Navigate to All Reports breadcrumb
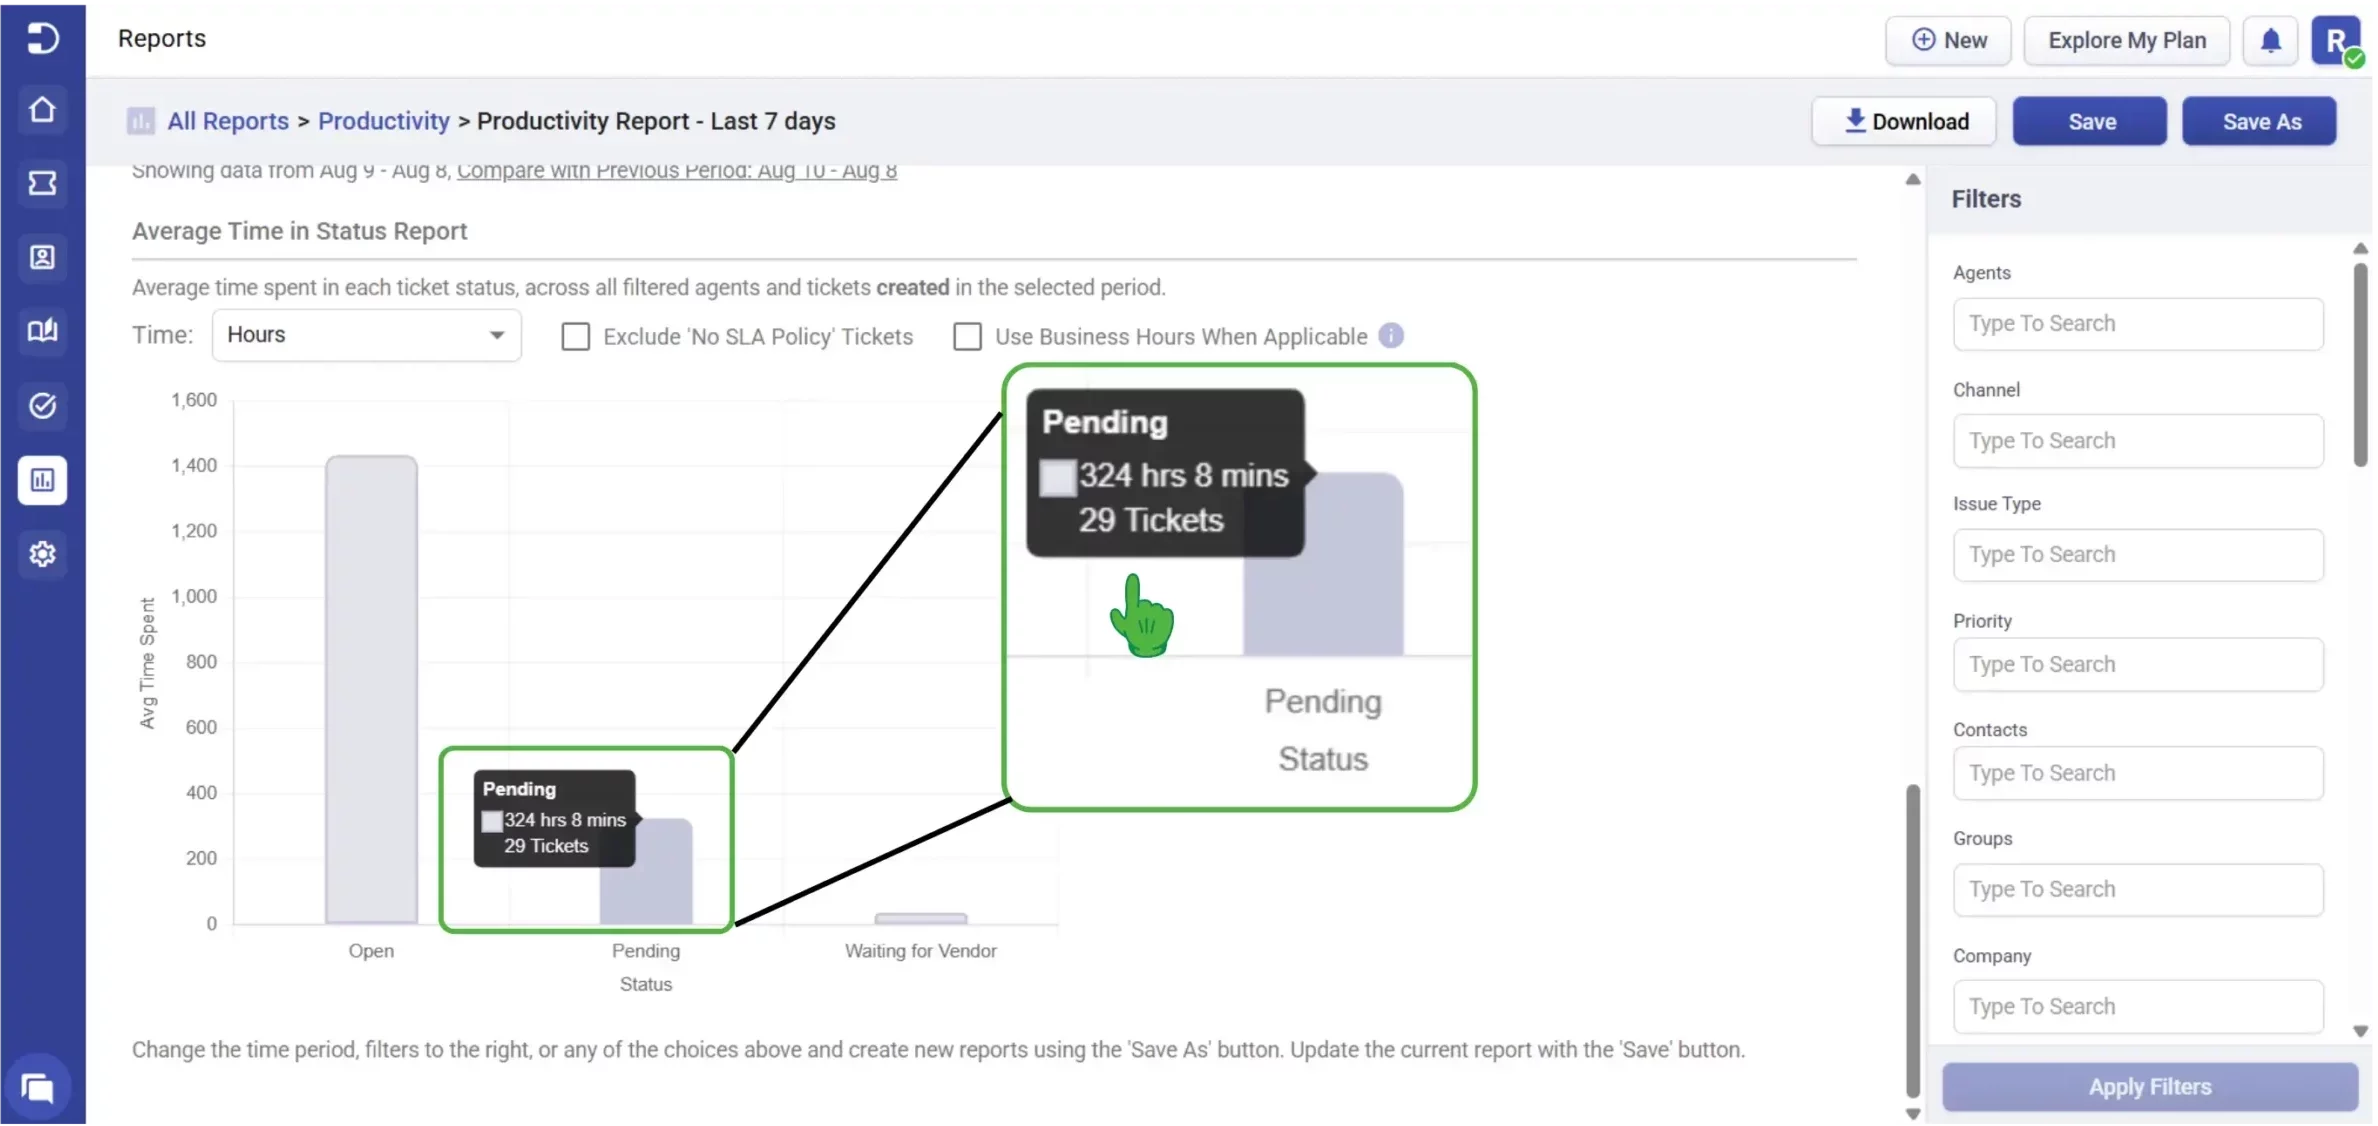Screen dimensions: 2378x1126 pyautogui.click(x=228, y=121)
